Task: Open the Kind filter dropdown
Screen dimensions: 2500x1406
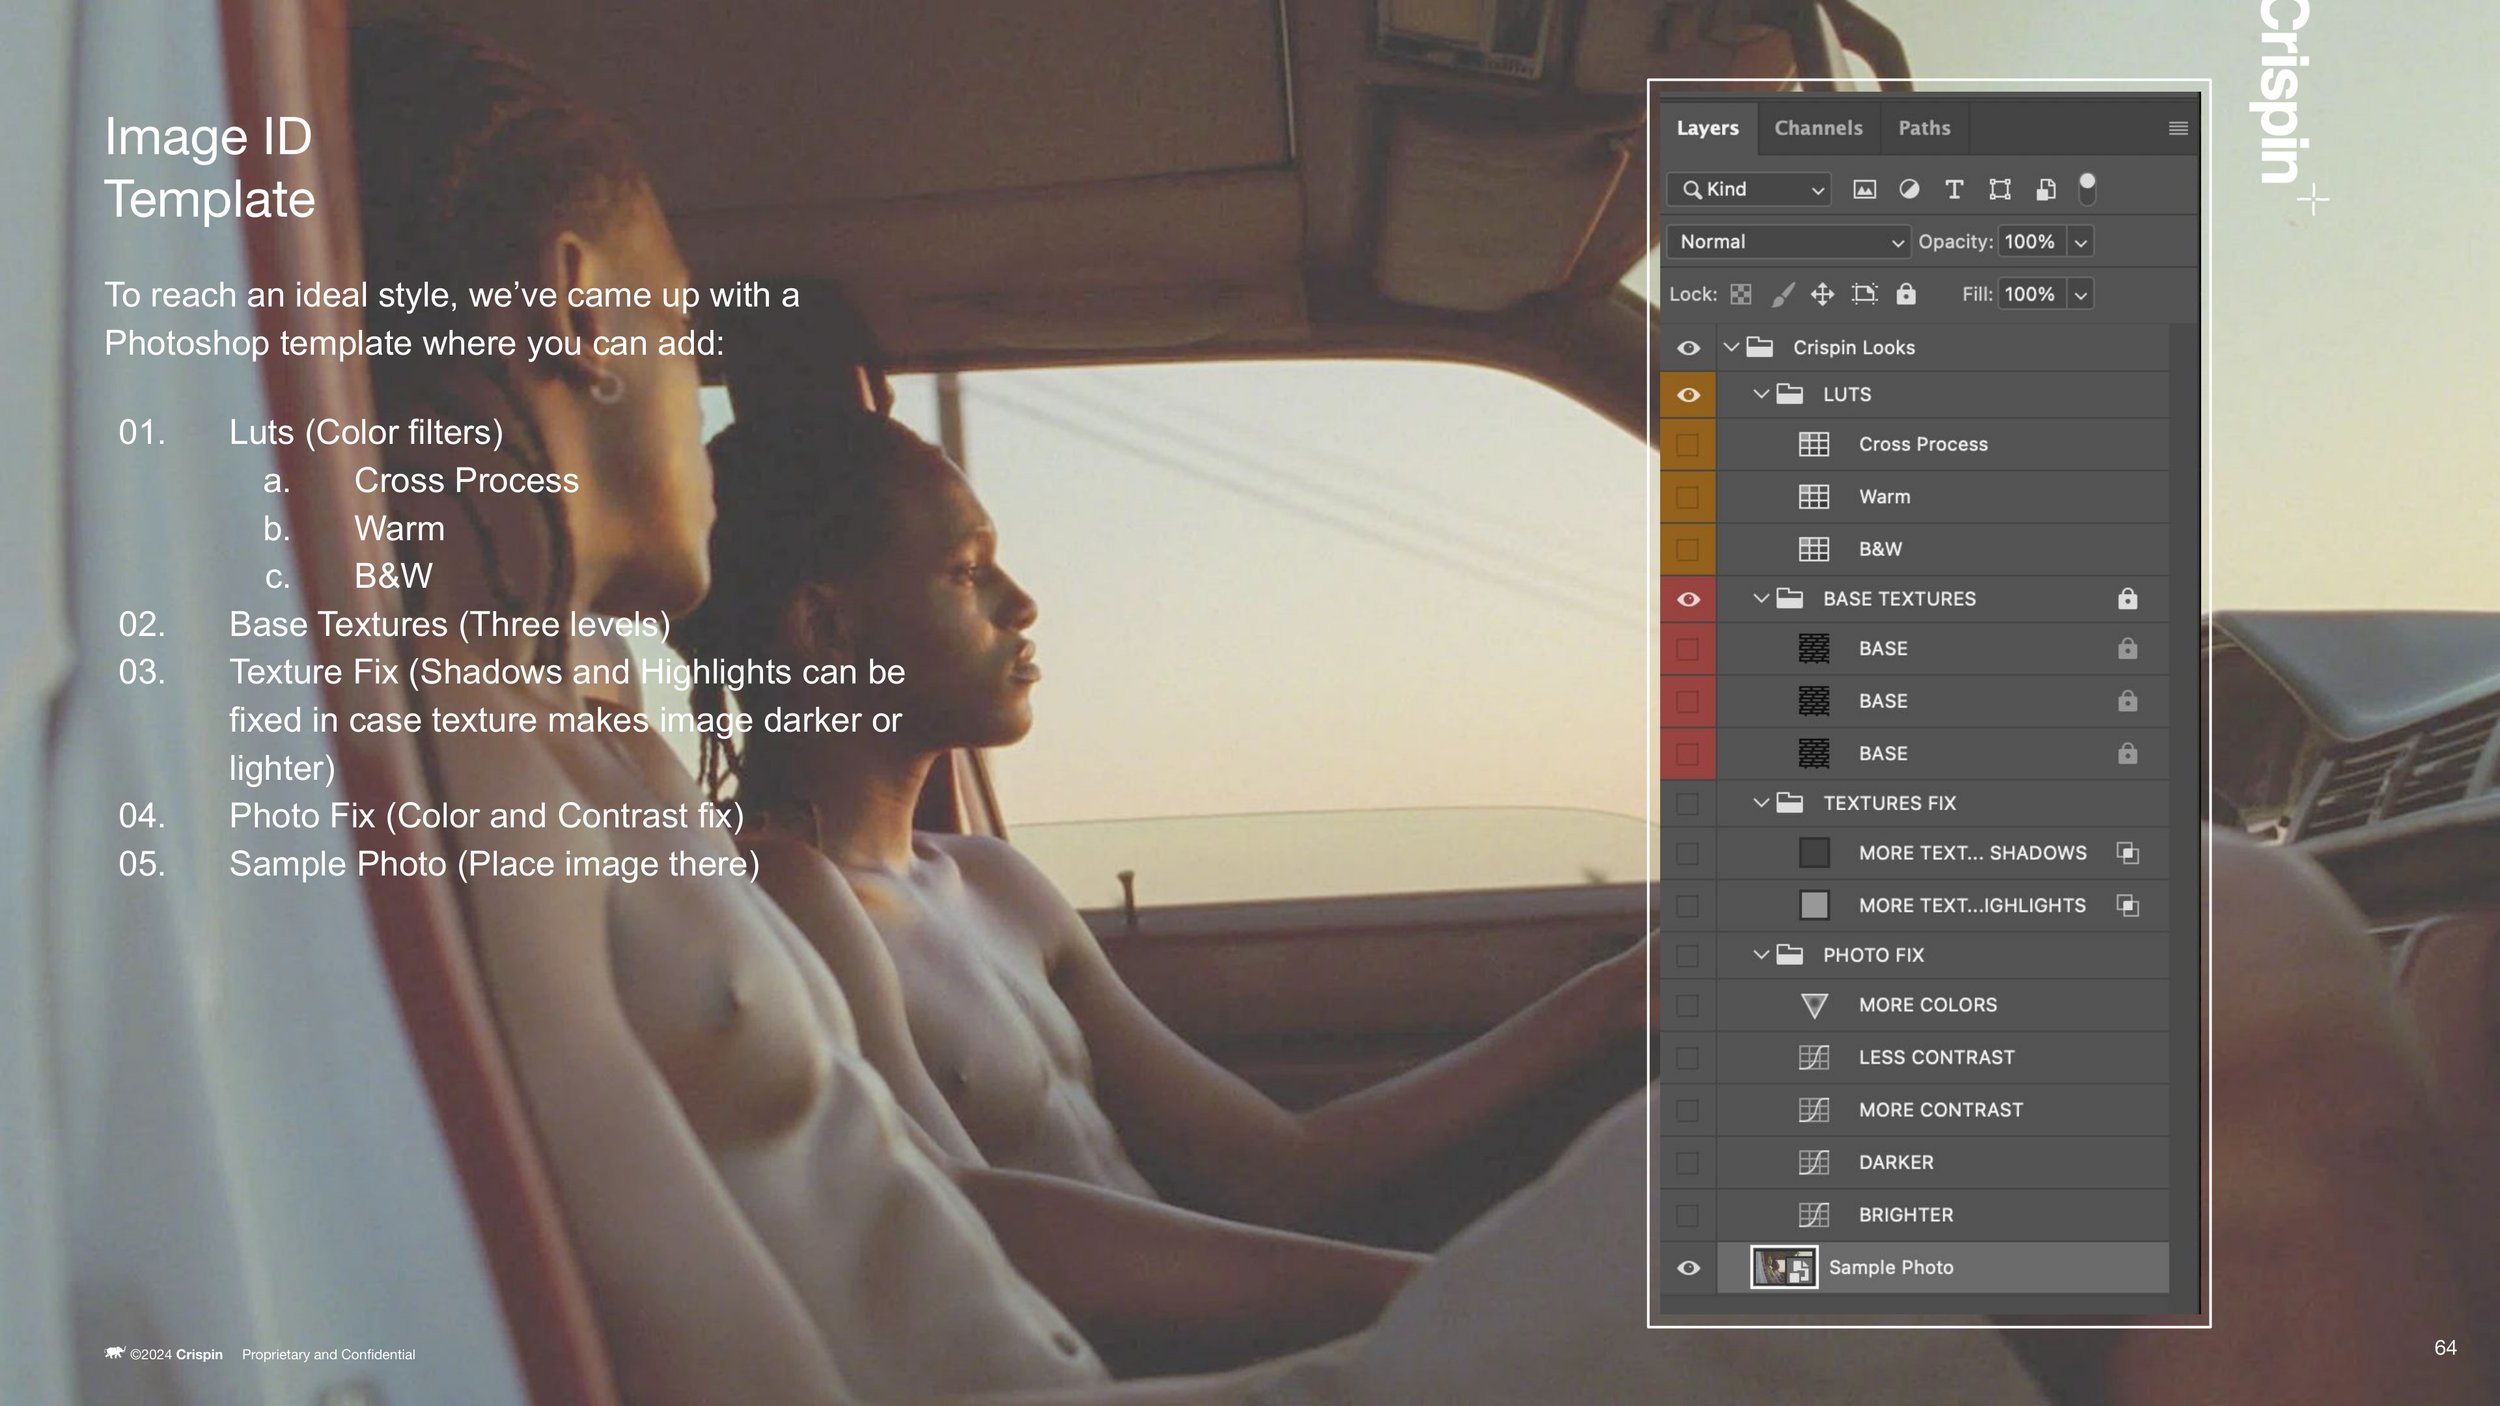Action: pyautogui.click(x=1748, y=190)
